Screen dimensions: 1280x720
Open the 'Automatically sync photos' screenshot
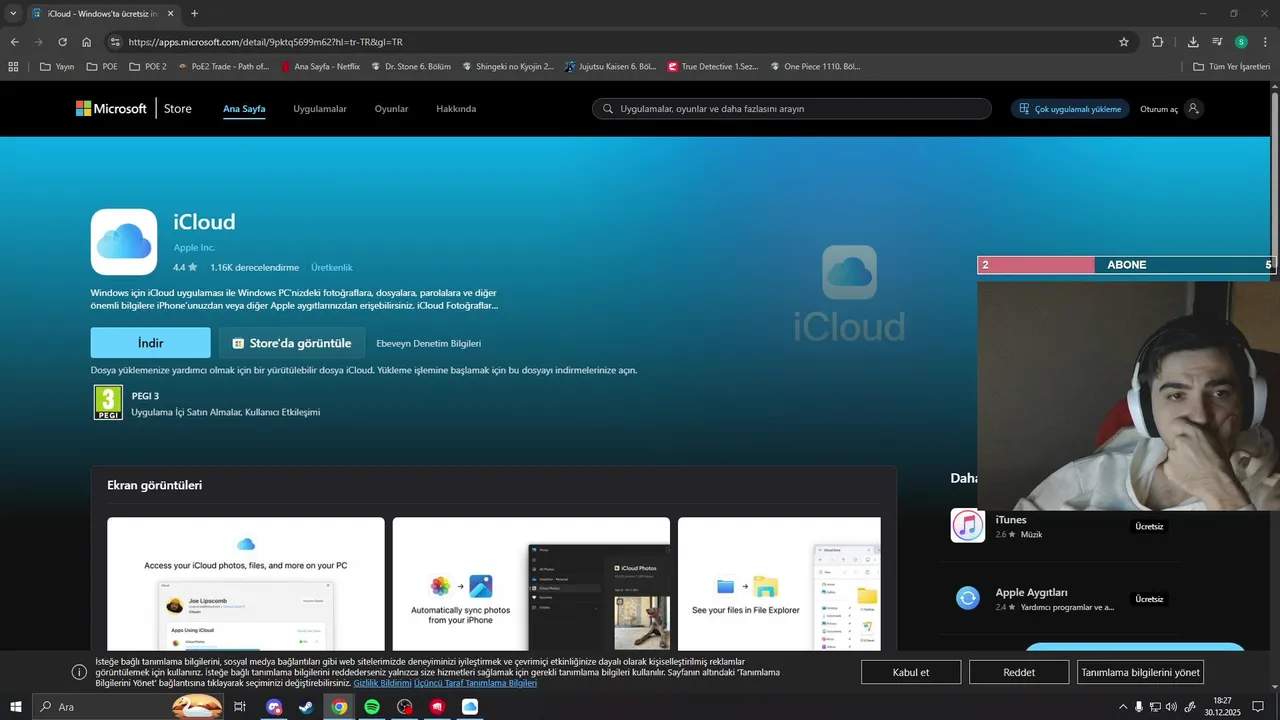(x=531, y=584)
